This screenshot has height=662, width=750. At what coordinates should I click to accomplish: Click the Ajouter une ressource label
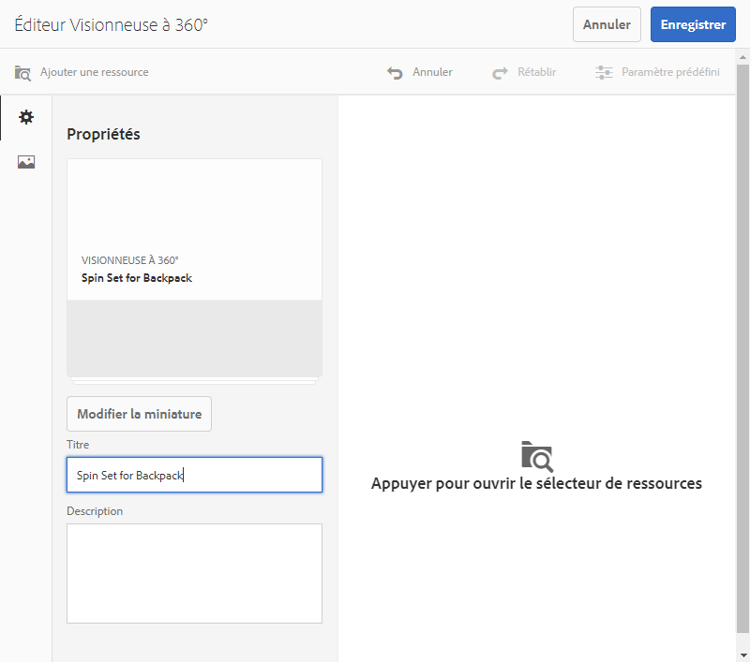pos(94,72)
